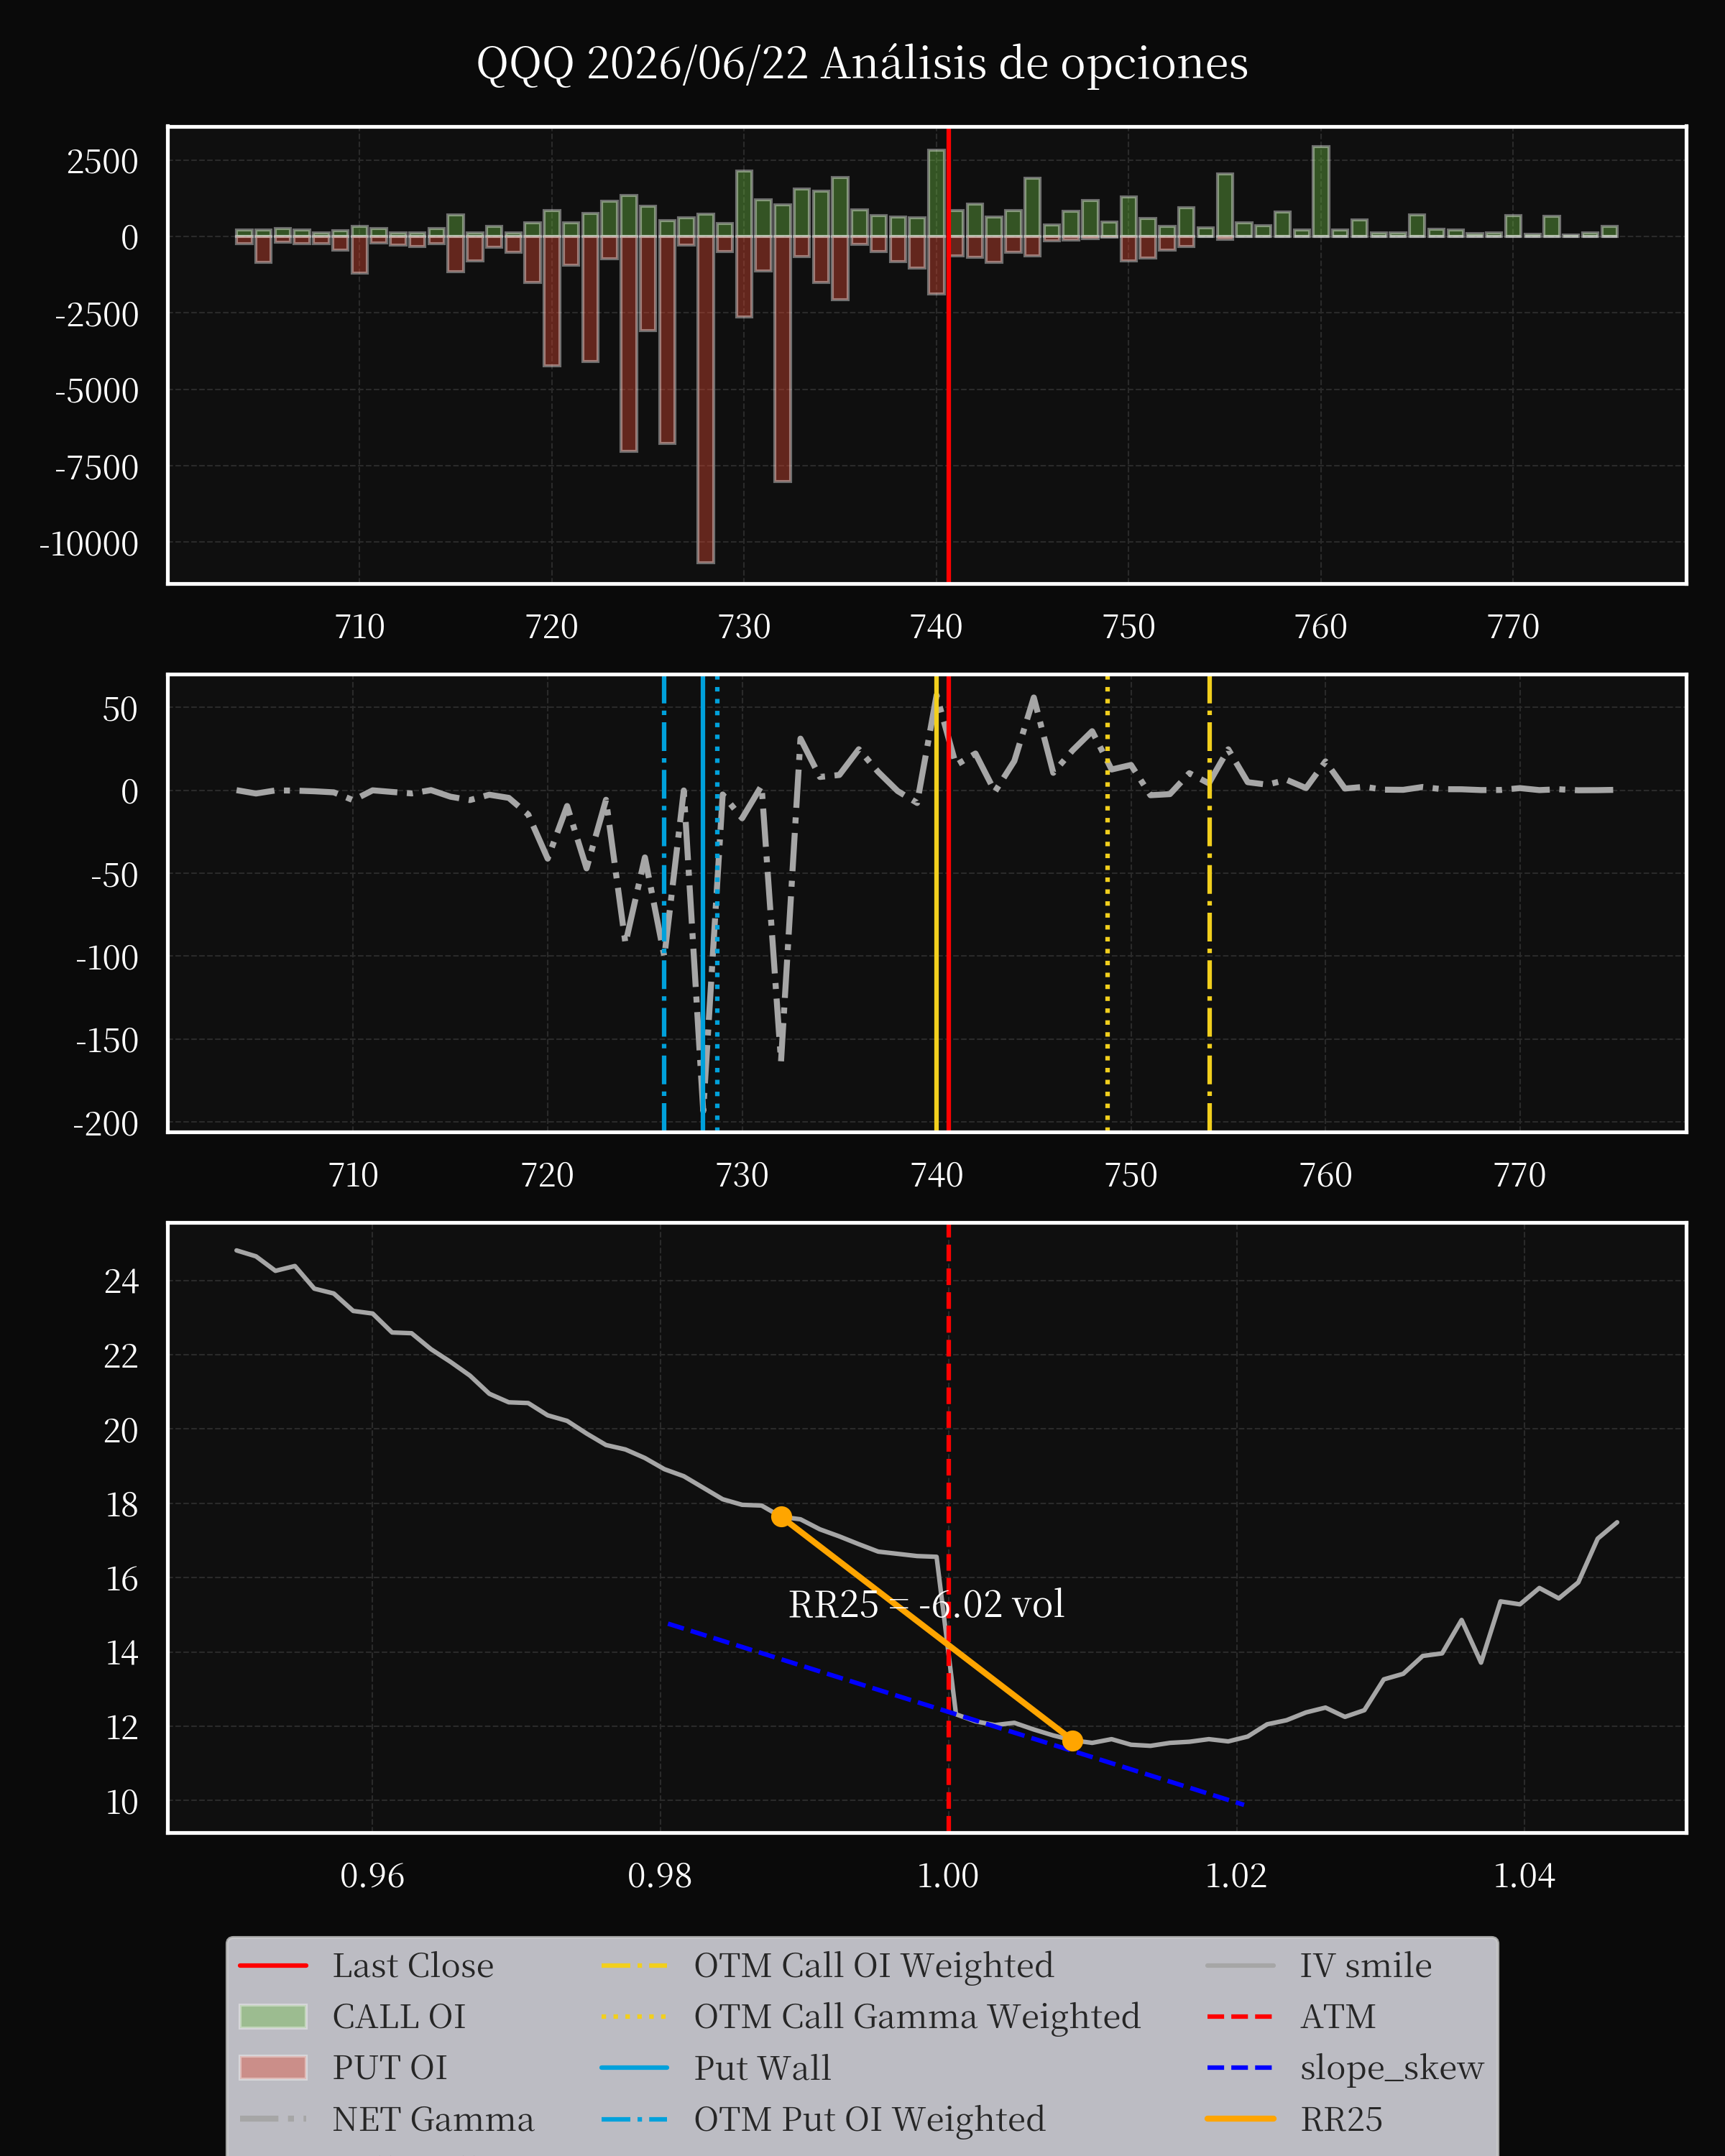This screenshot has height=2156, width=1725.
Task: Click the dash-dot yellow OTM Call OI Weighted line
Action: (x=1209, y=903)
